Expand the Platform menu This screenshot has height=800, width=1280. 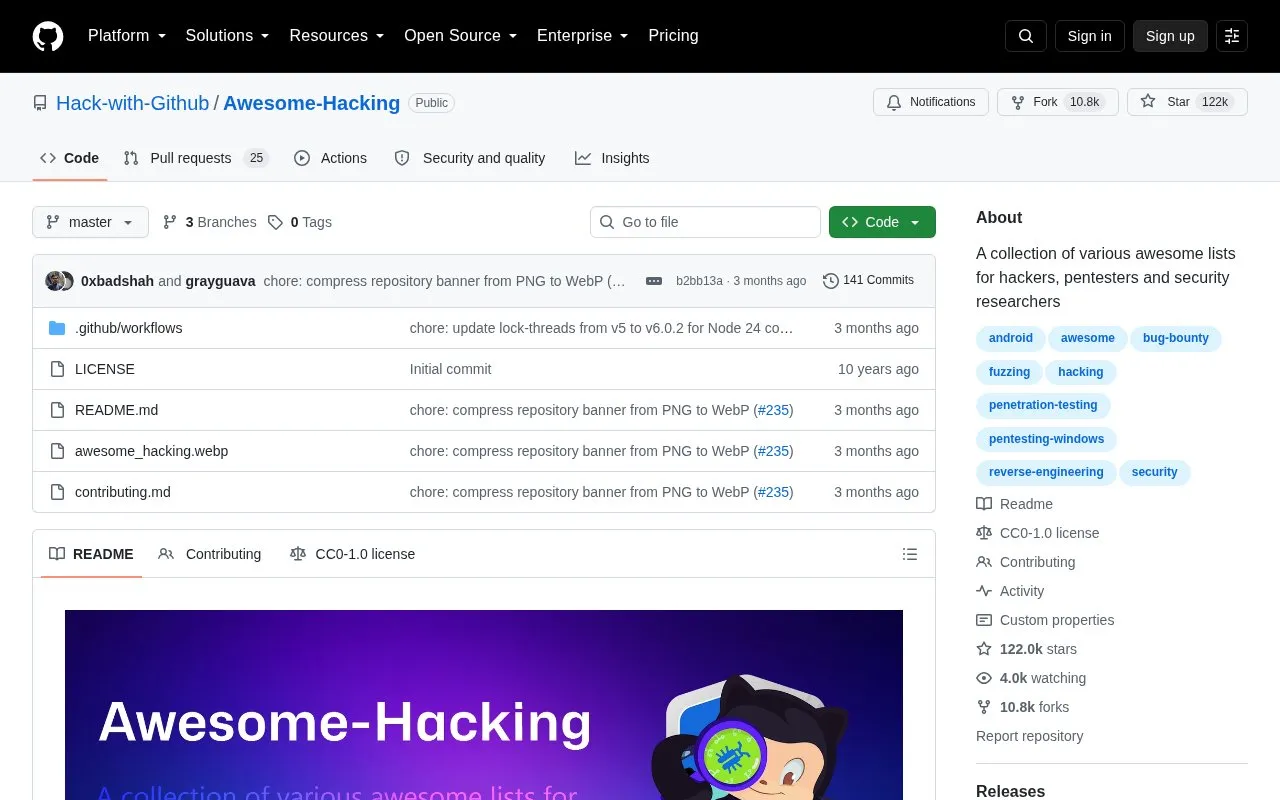127,36
